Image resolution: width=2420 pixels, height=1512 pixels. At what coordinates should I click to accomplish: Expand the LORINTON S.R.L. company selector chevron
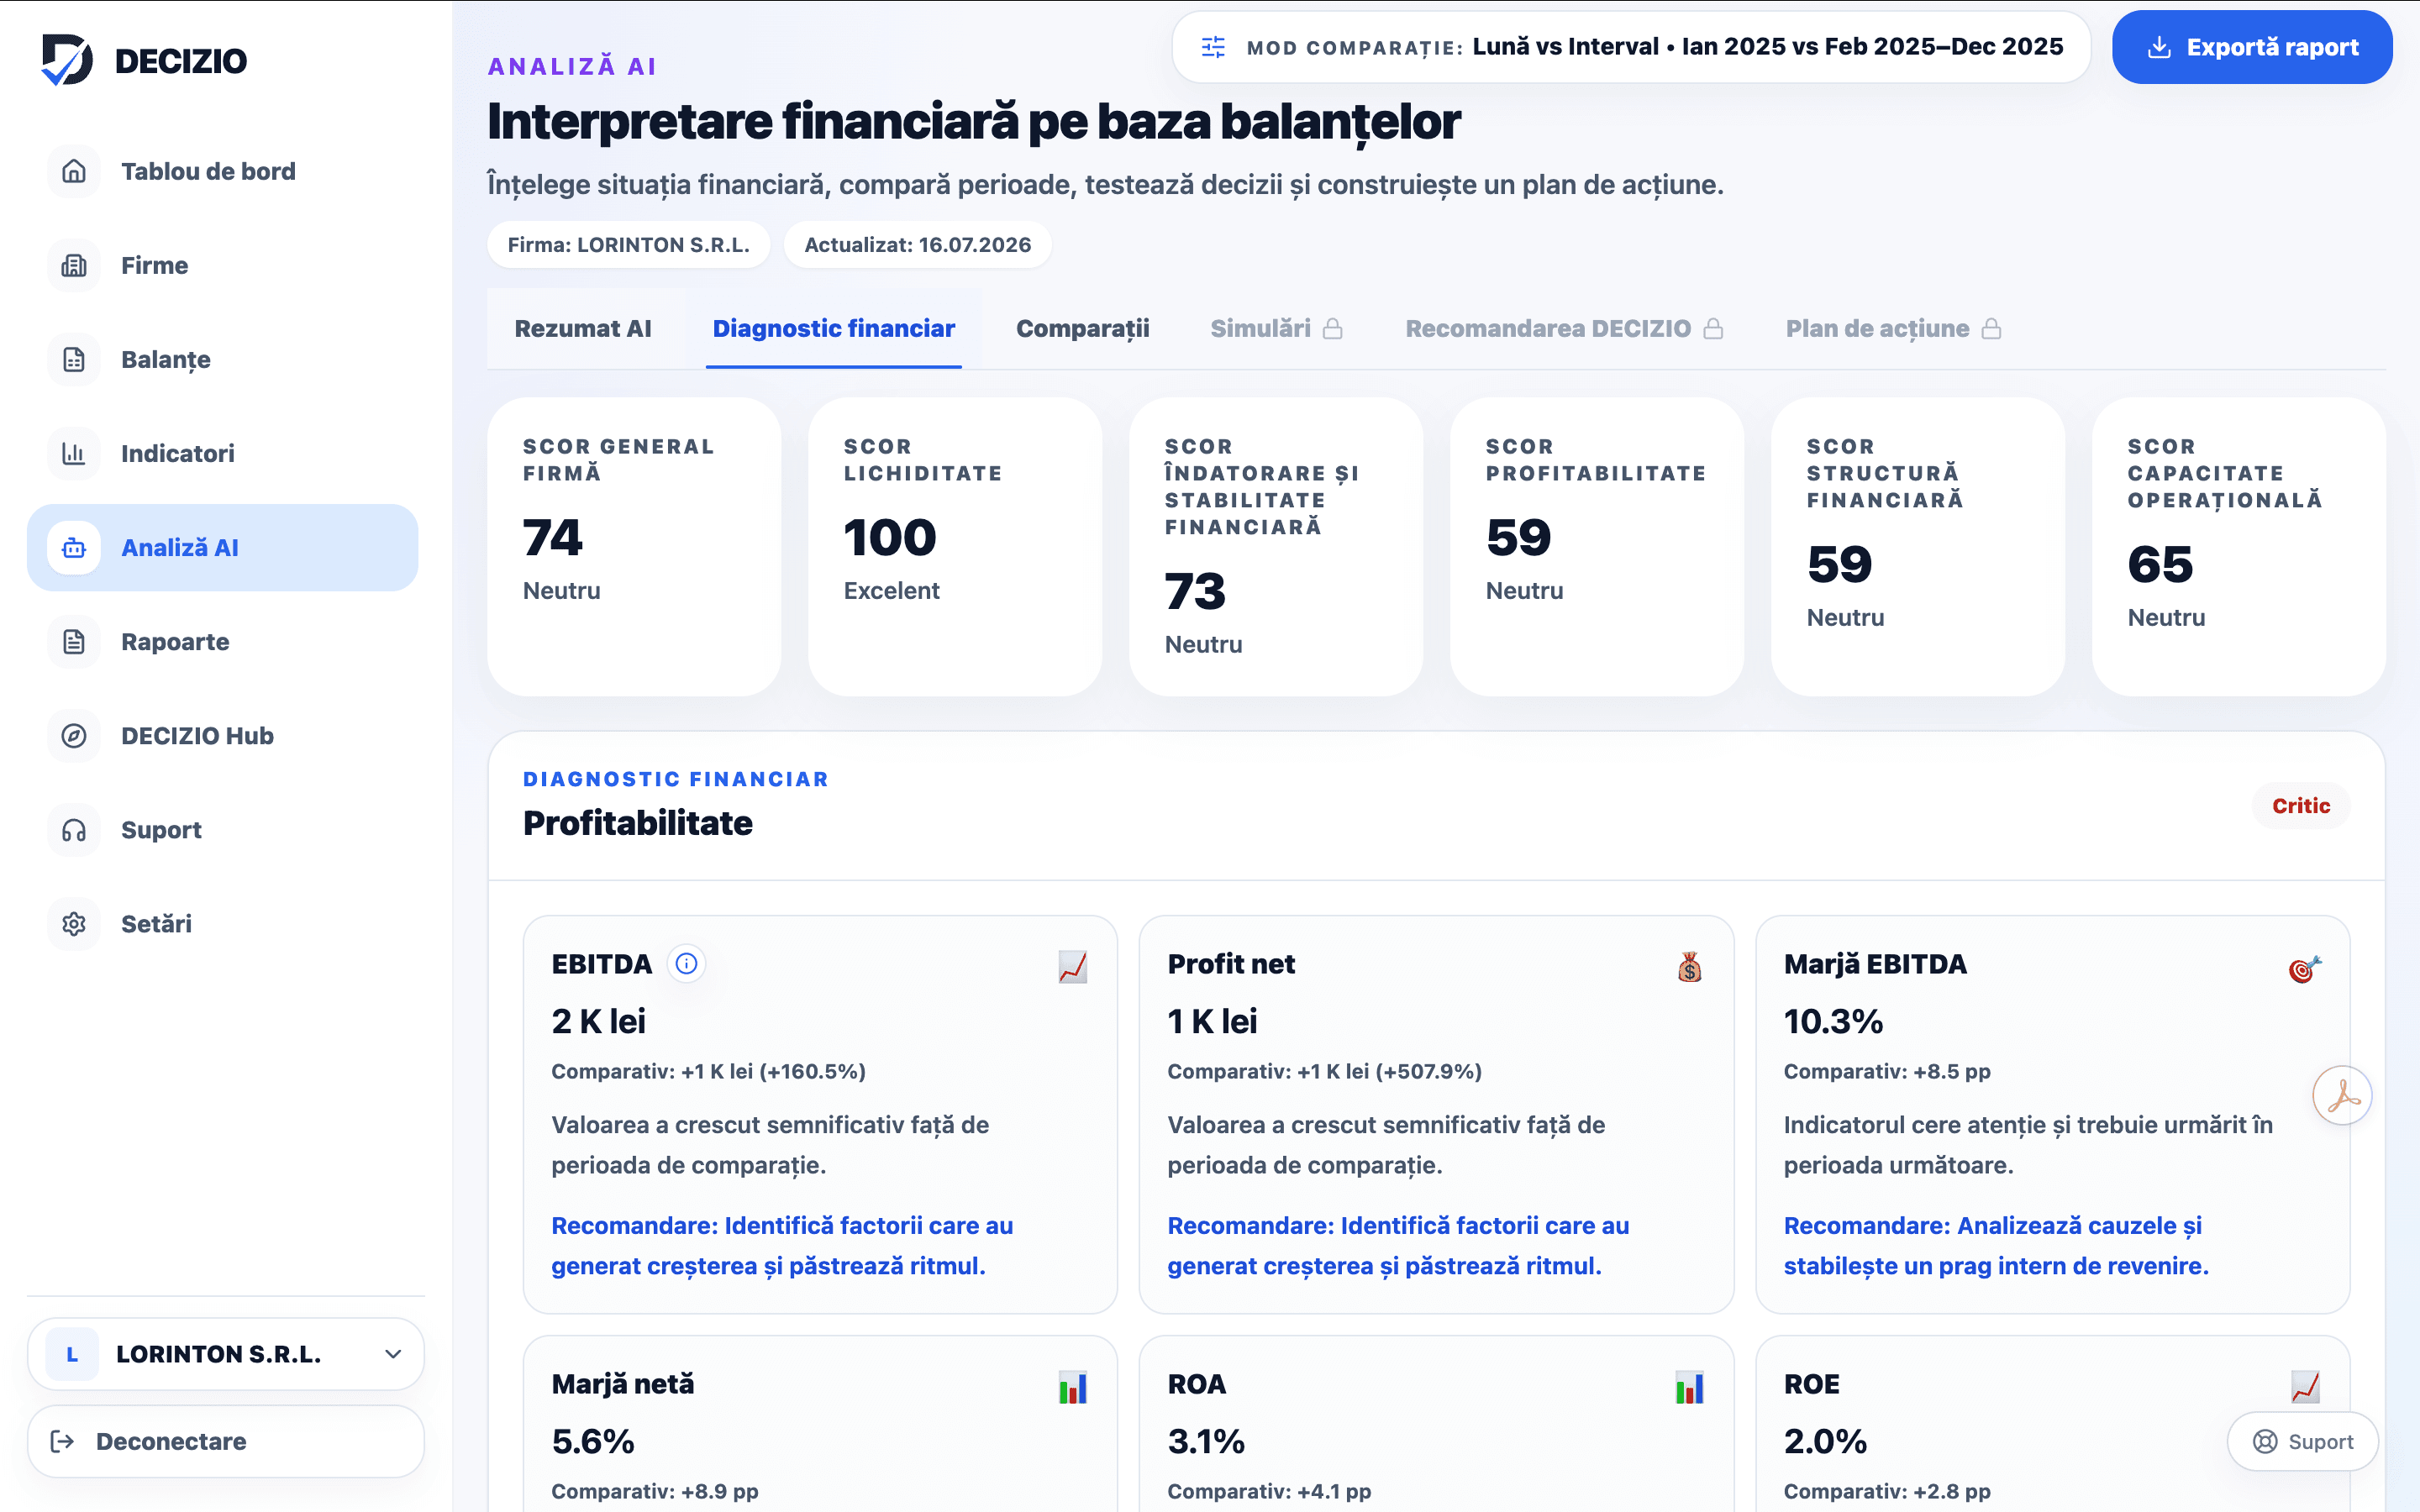click(393, 1354)
